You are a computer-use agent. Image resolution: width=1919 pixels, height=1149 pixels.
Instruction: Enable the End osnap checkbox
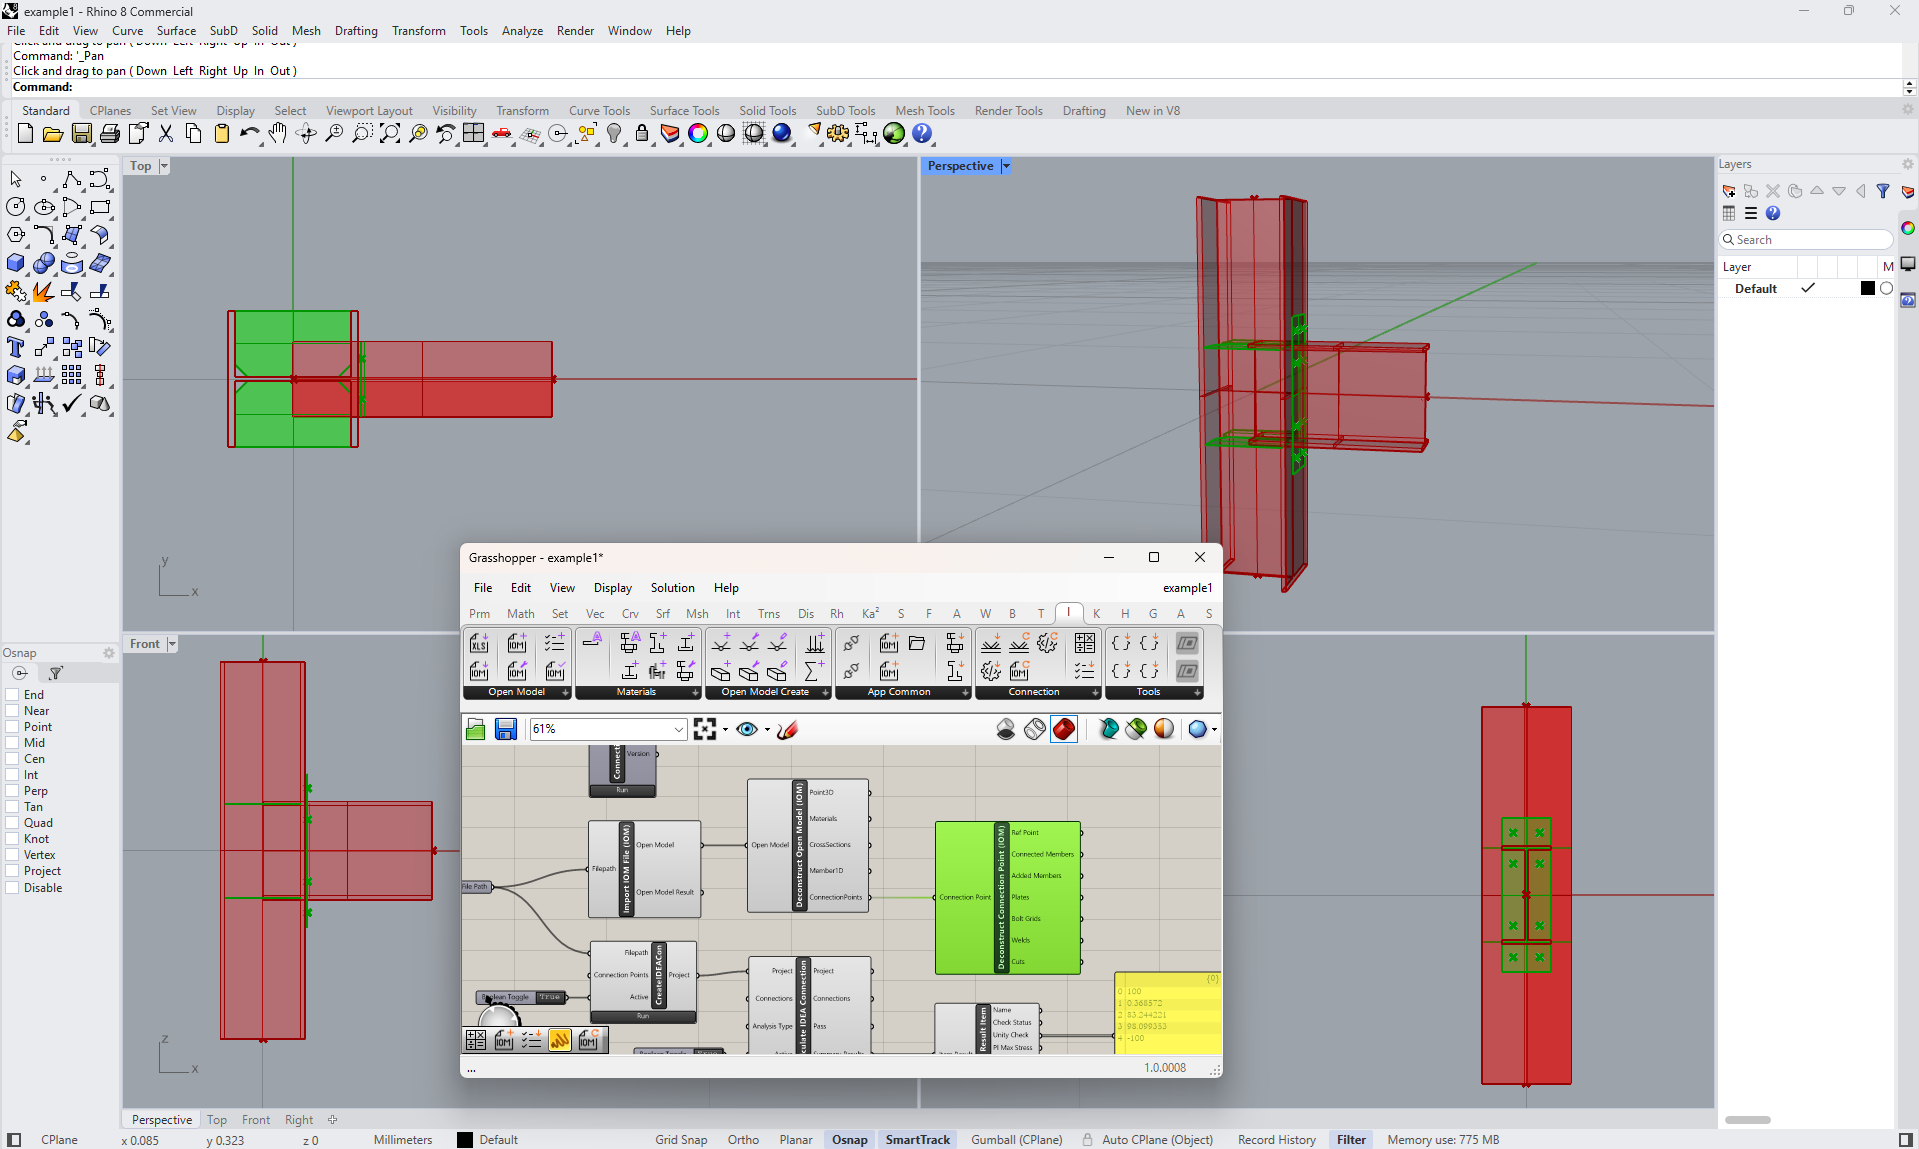coord(13,695)
